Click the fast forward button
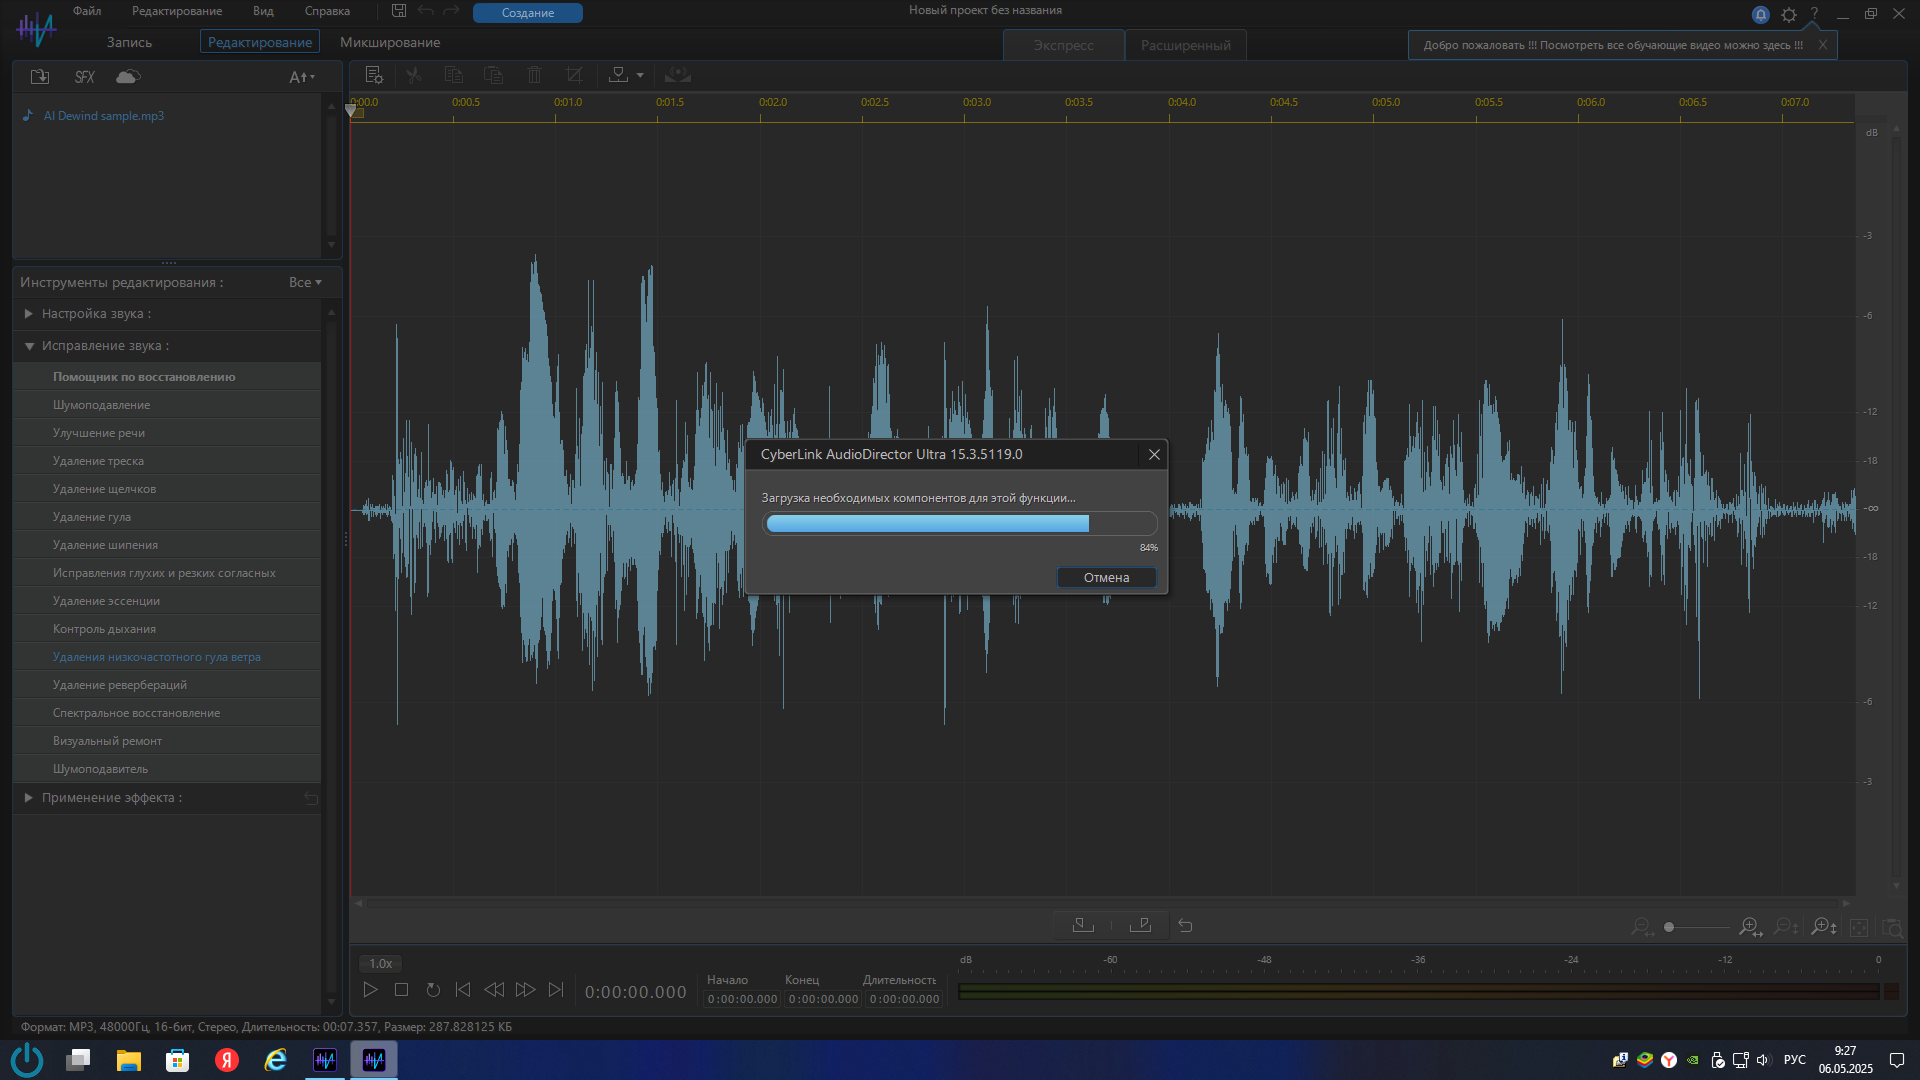This screenshot has height=1080, width=1920. click(x=525, y=990)
